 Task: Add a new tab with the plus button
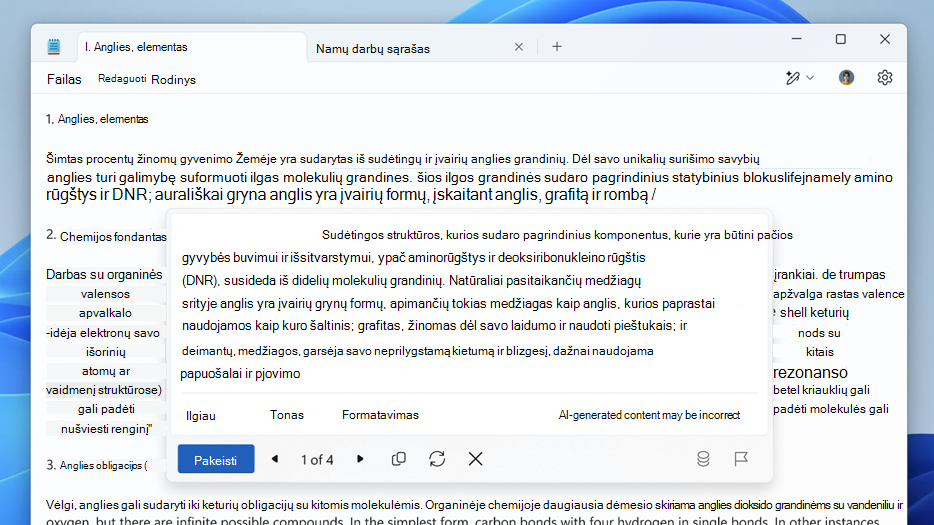click(x=557, y=46)
